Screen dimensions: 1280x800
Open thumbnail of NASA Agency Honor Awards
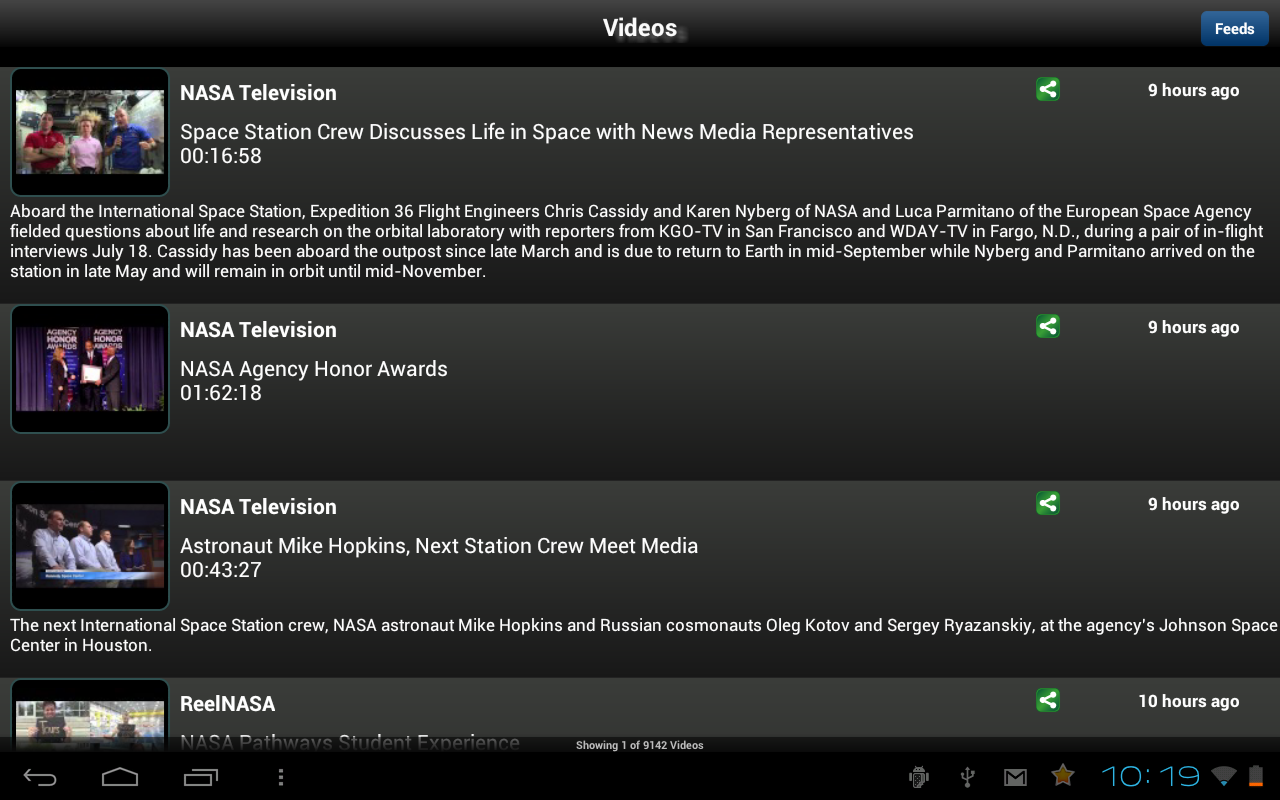coord(90,369)
